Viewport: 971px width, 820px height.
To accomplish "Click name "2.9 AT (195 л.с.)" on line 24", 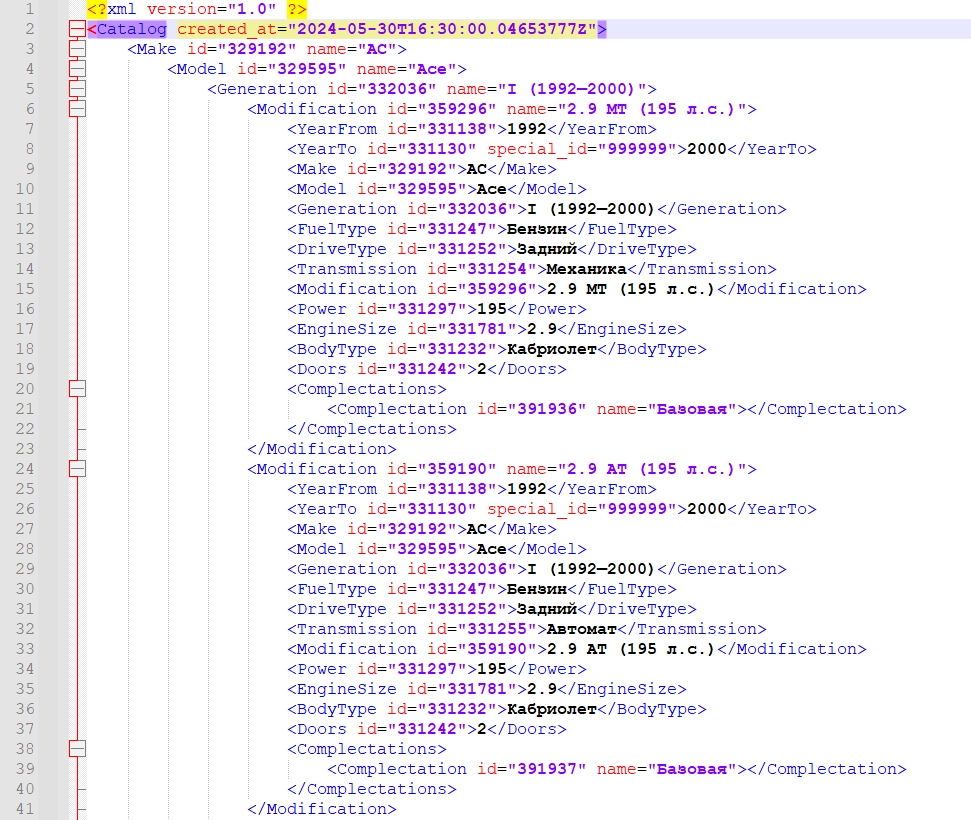I will (651, 469).
